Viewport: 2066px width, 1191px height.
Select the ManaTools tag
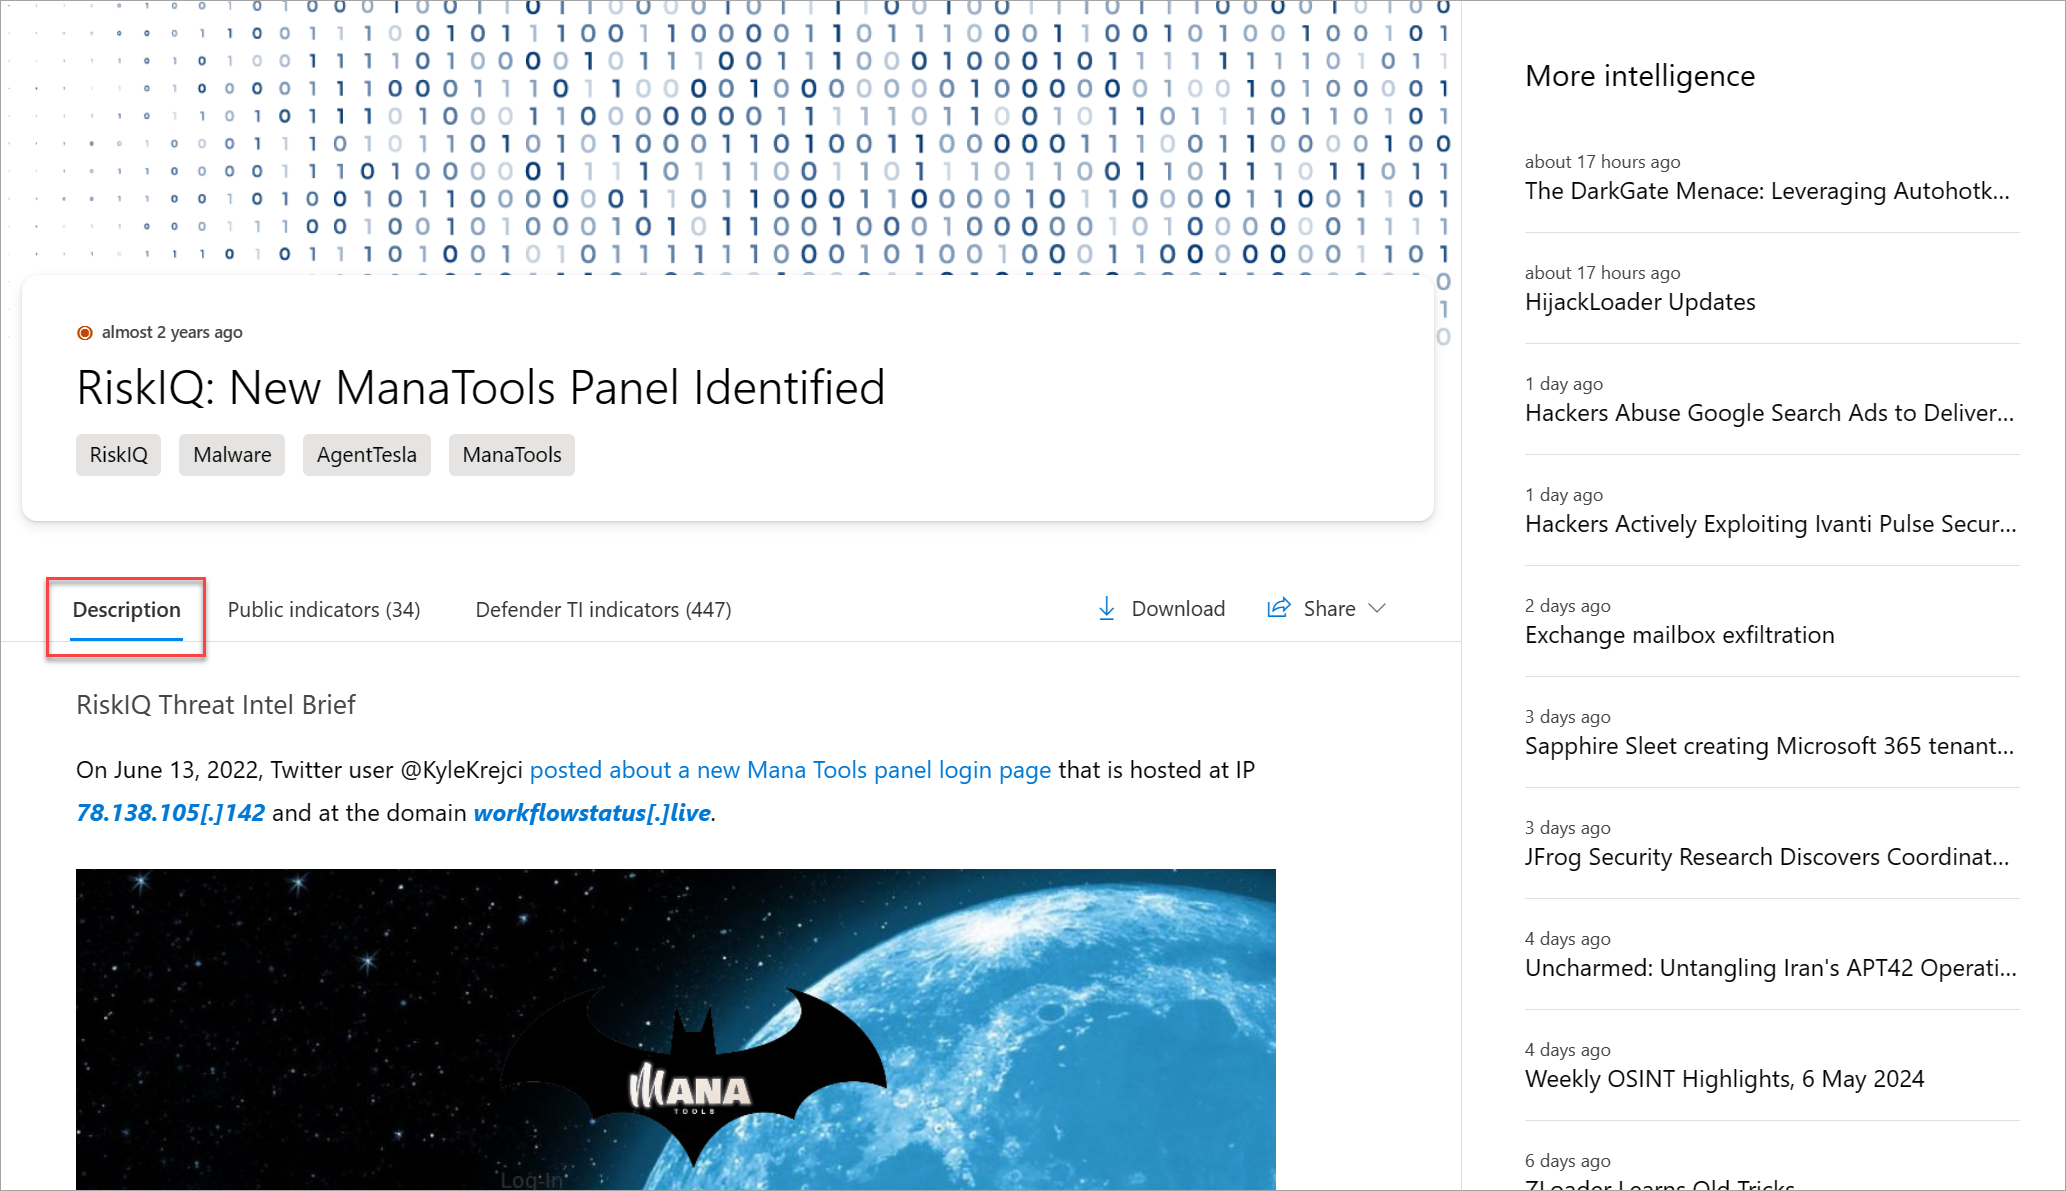tap(511, 455)
